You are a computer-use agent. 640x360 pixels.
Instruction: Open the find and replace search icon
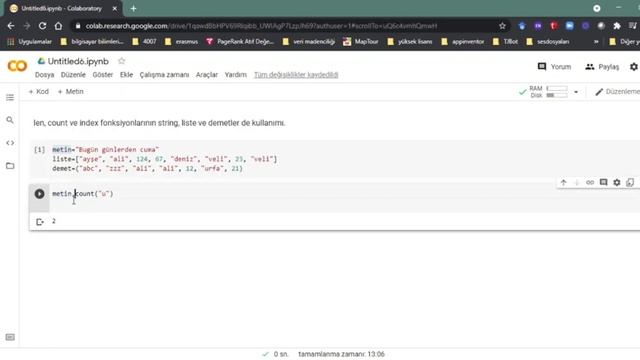[x=10, y=120]
